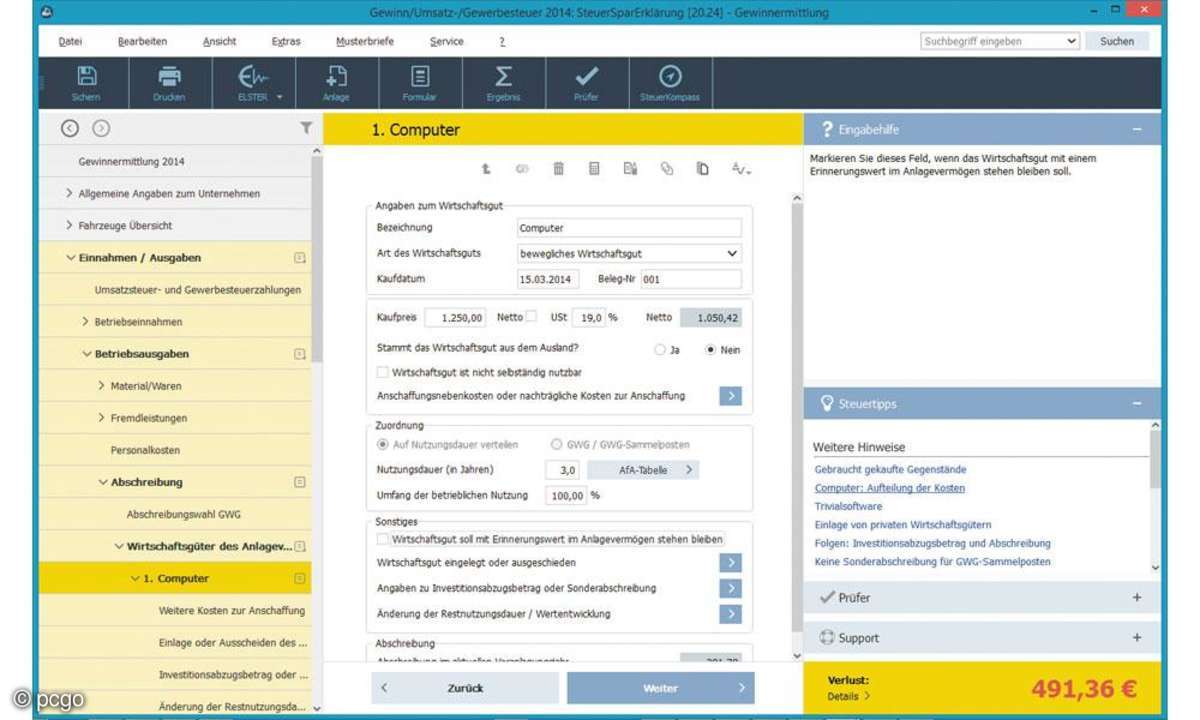This screenshot has width=1200, height=720.
Task: Go back with the left circle arrow
Action: click(69, 128)
